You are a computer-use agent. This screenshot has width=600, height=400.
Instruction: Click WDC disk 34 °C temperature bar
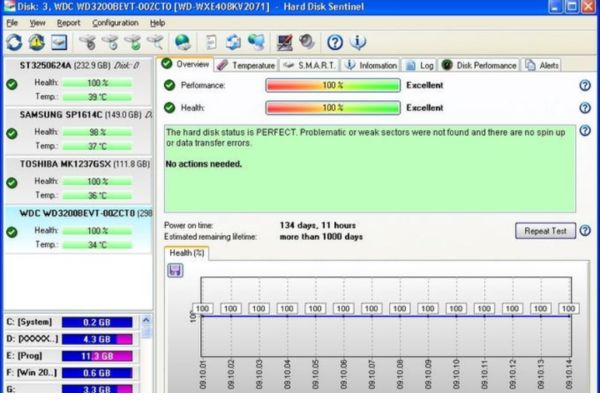pos(97,245)
